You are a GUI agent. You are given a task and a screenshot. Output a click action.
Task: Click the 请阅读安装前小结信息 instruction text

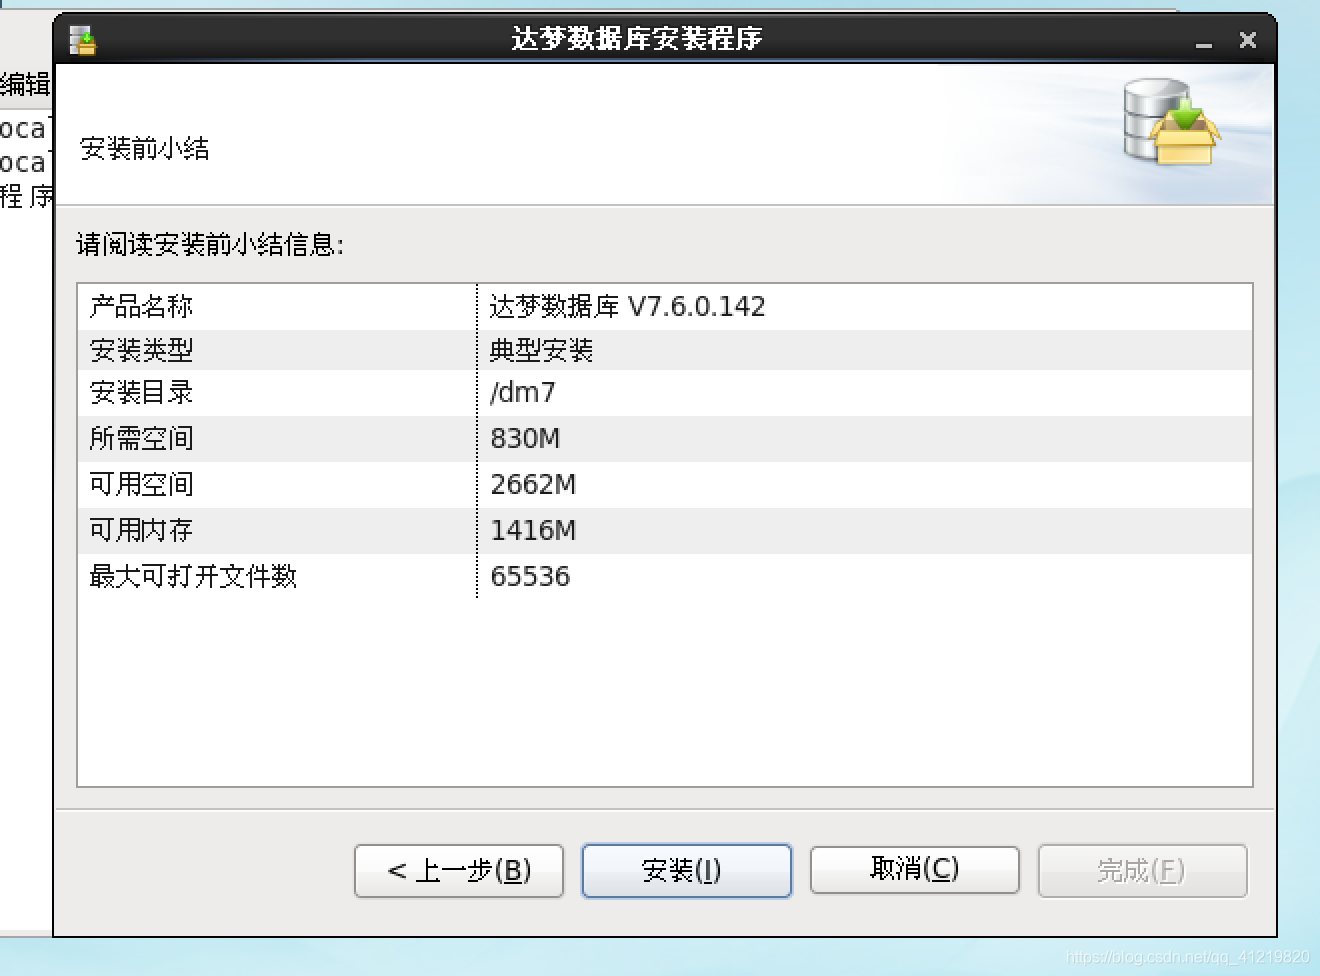pyautogui.click(x=210, y=244)
